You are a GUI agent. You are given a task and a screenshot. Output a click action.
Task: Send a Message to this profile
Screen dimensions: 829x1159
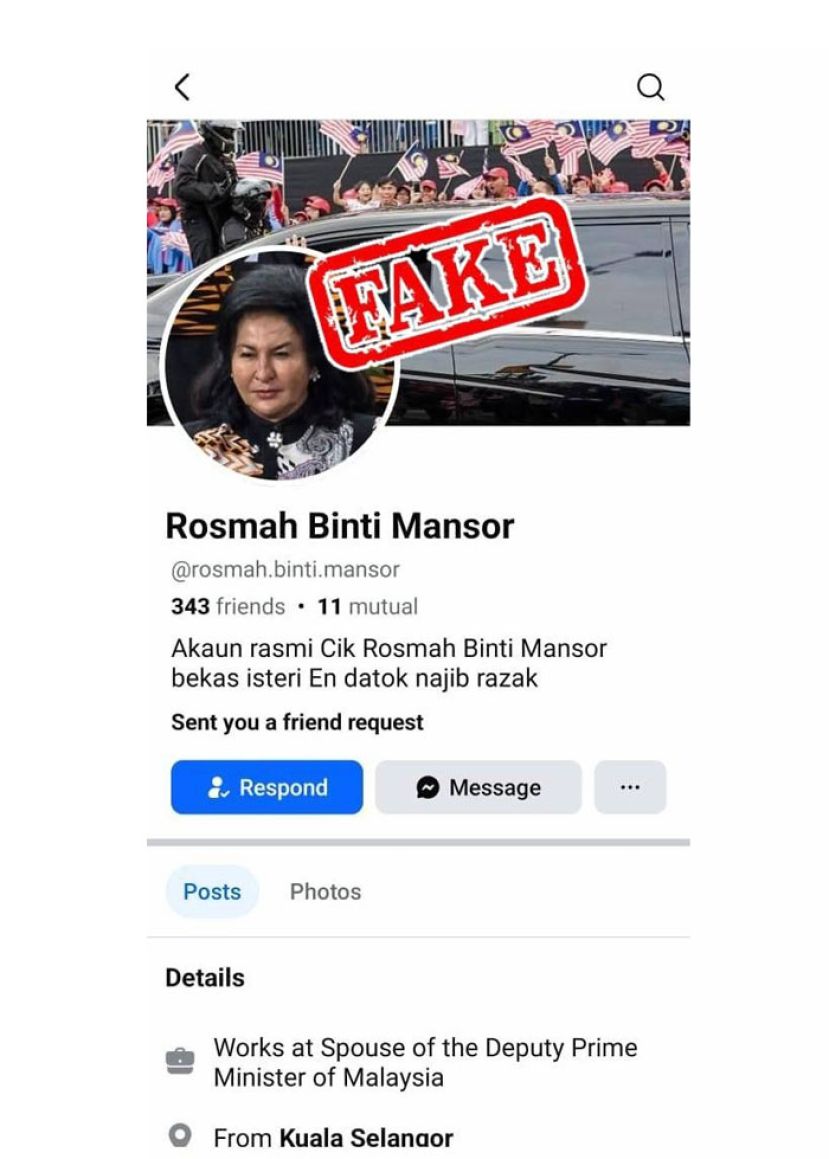coord(478,787)
